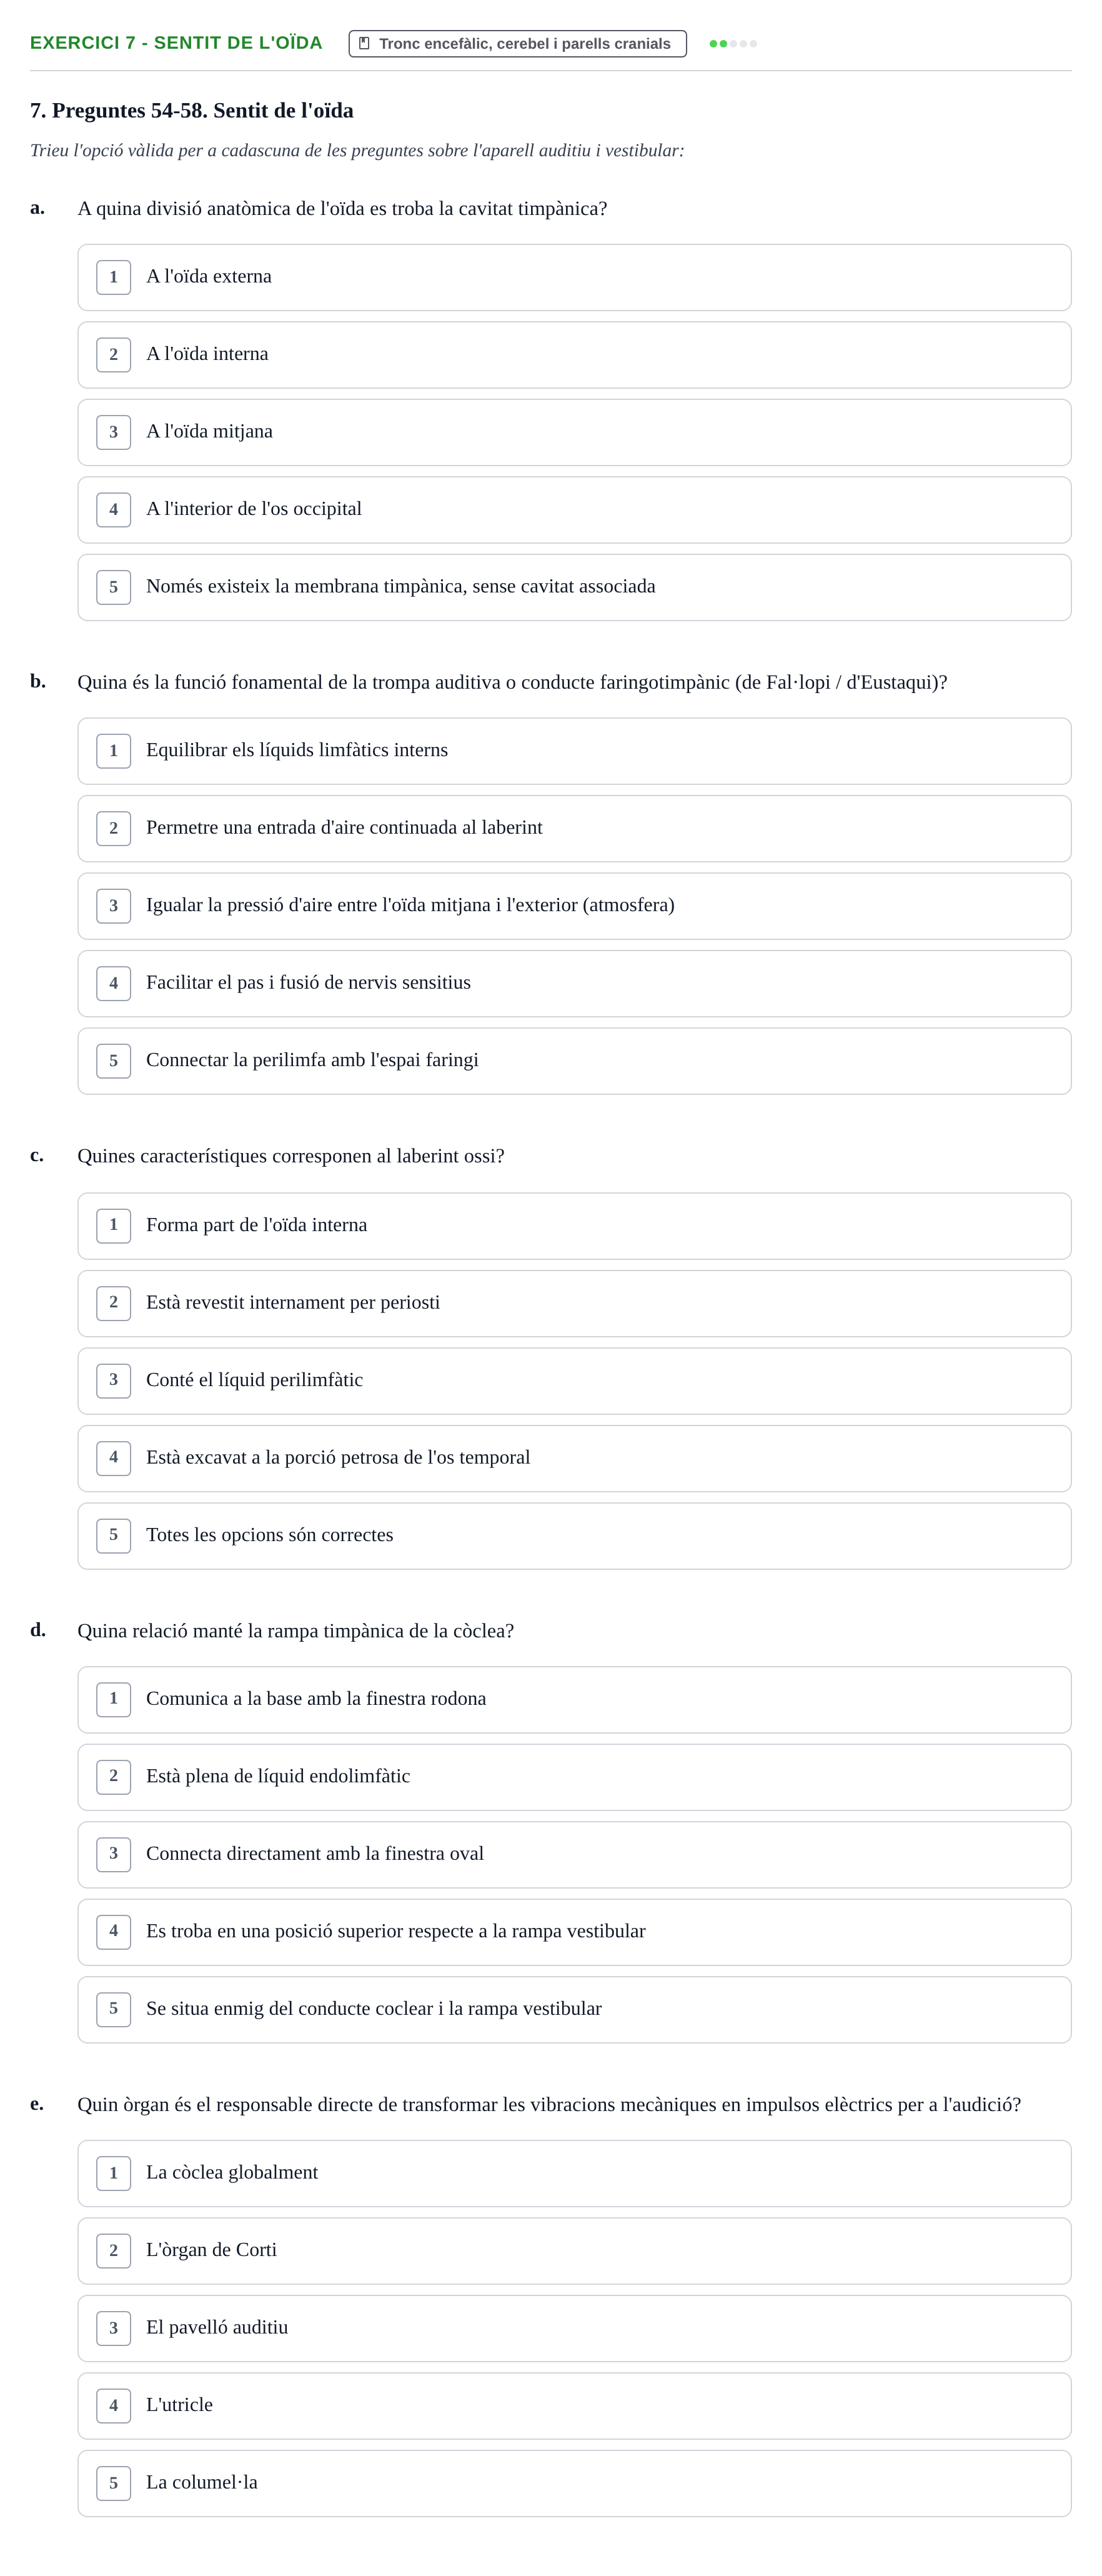Click number box 1 beside 'Equilibrar els líquids limfàtics'
The width and height of the screenshot is (1102, 2576).
click(113, 751)
